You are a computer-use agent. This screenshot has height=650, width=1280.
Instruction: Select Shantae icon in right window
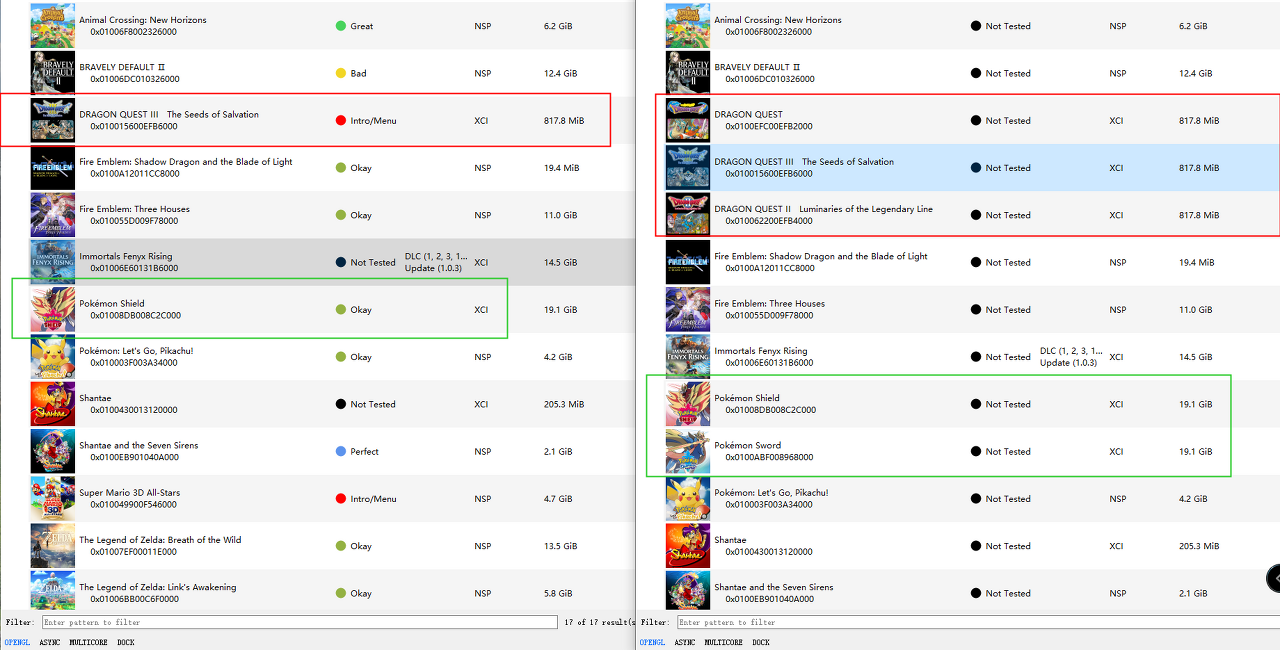687,546
